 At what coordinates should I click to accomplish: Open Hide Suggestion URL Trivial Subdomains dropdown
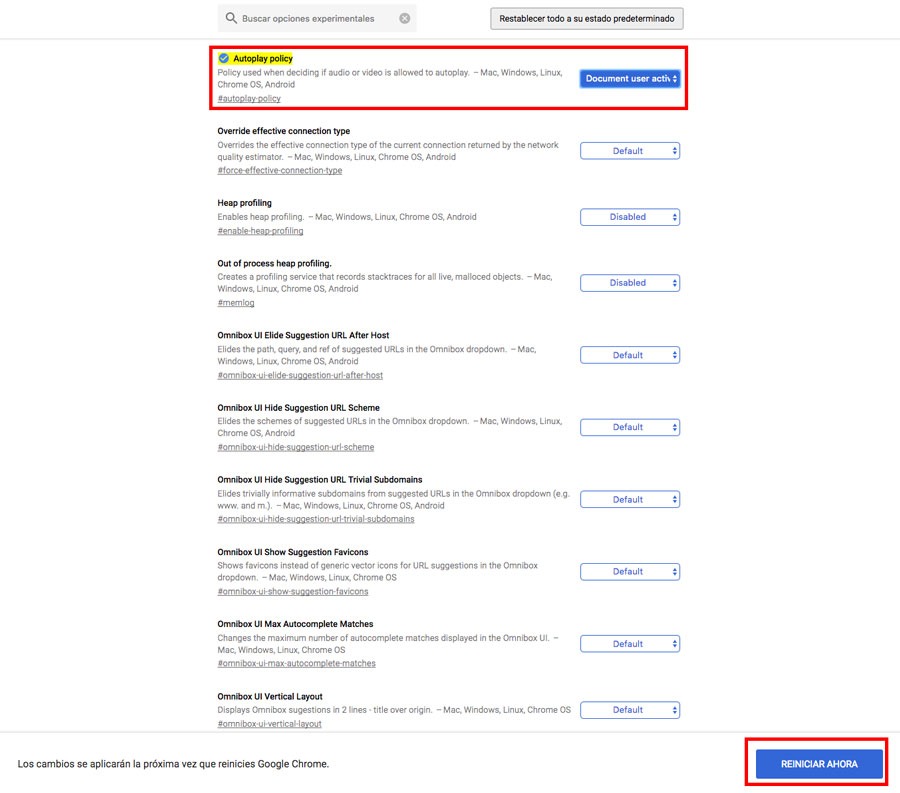630,500
